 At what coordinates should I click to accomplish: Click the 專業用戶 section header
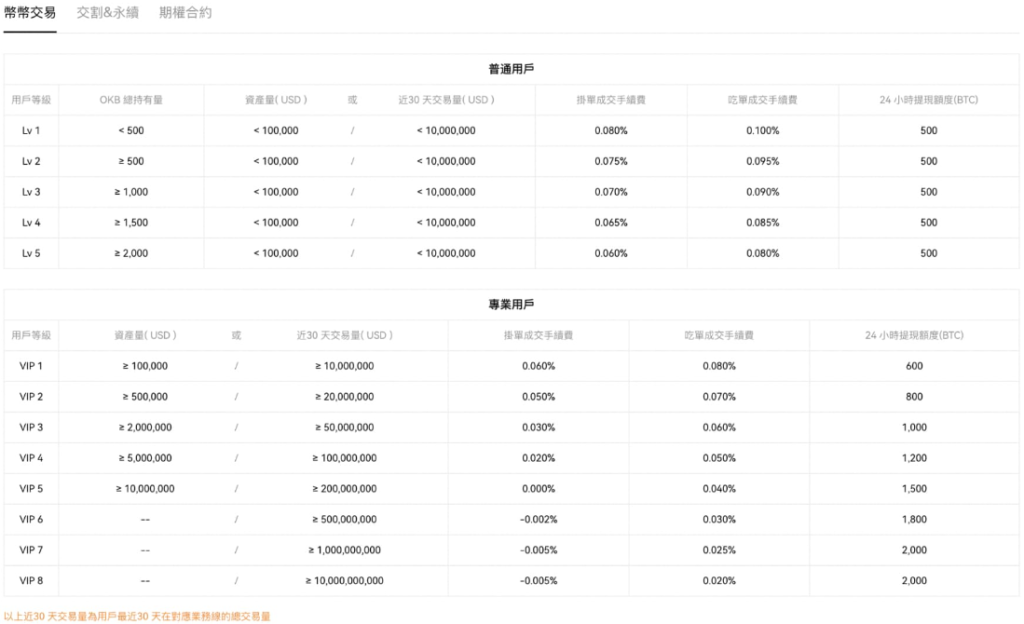pyautogui.click(x=511, y=303)
